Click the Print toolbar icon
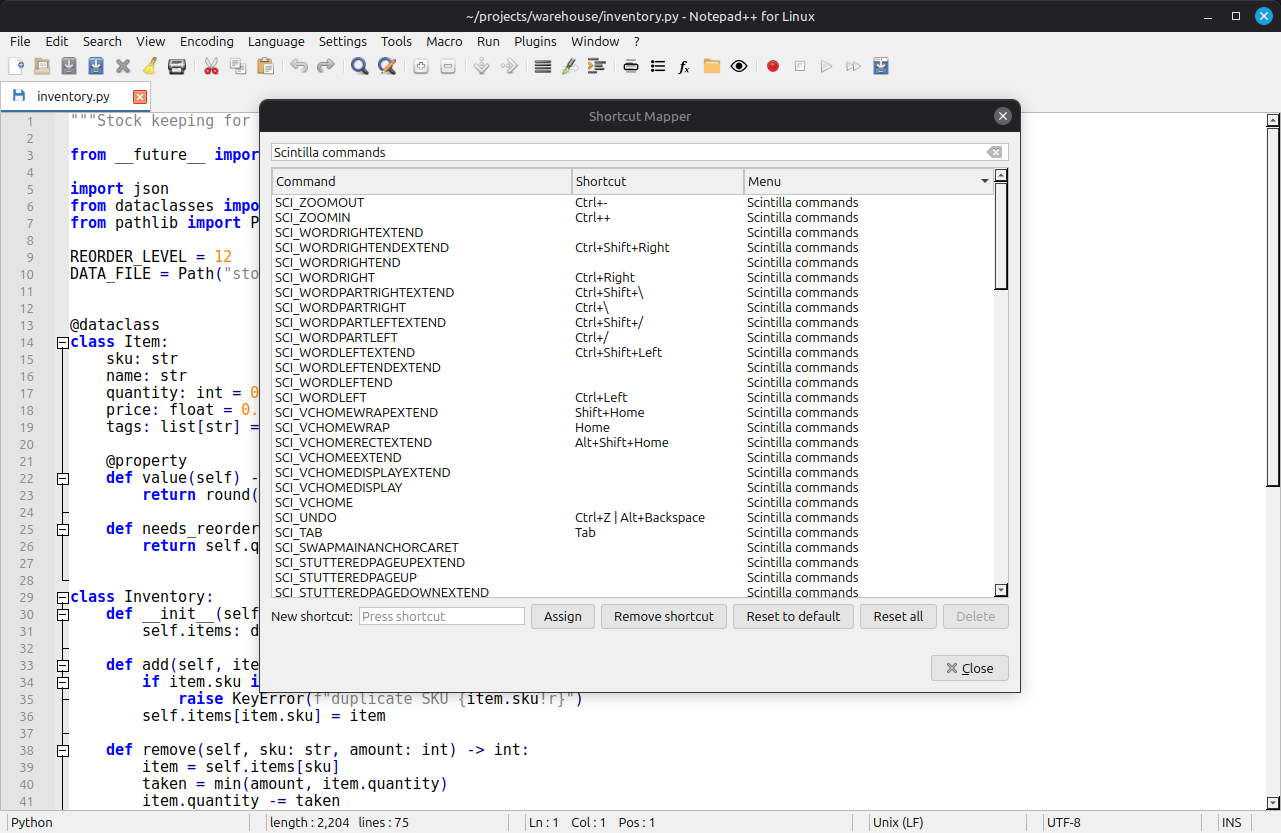This screenshot has width=1281, height=833. pos(177,66)
